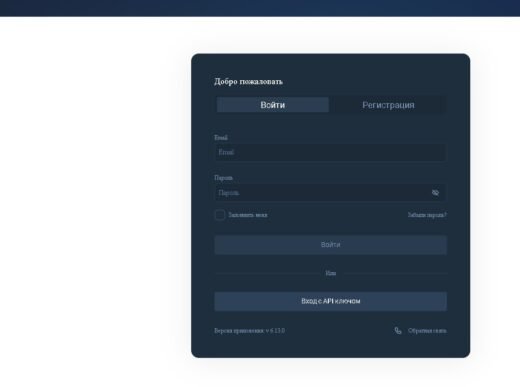Enable the Запомнить меня checkbox

tap(220, 215)
